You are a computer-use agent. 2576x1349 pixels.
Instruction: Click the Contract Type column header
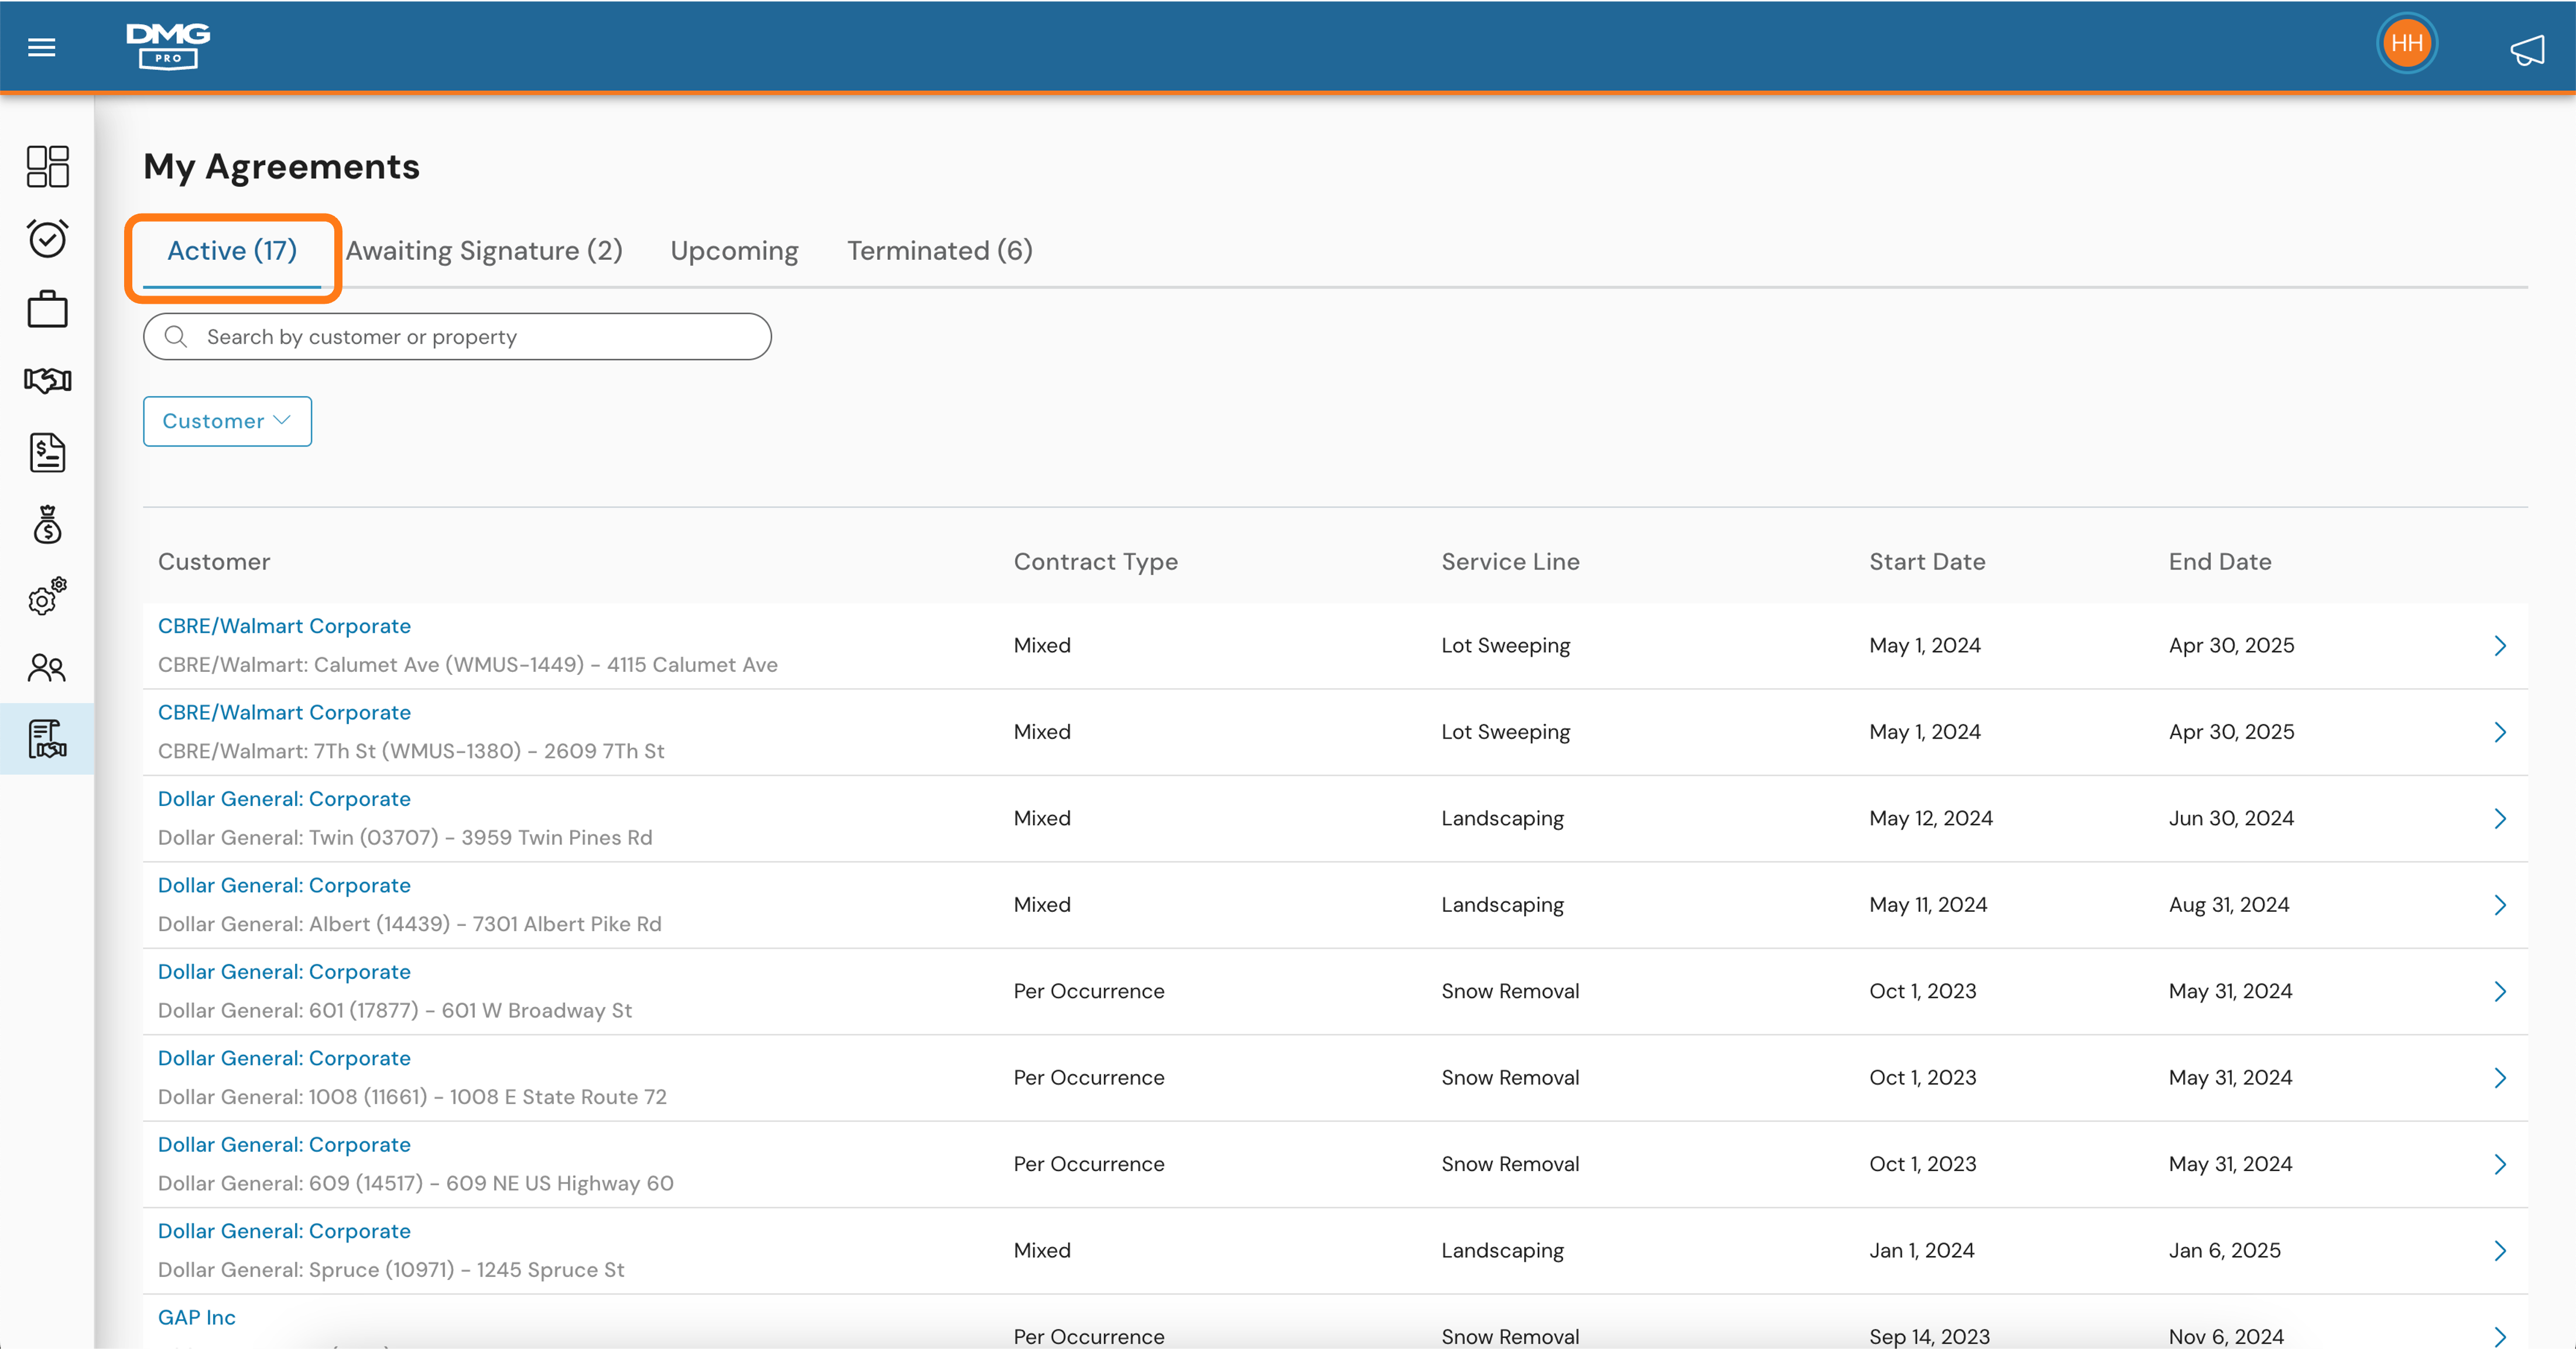click(x=1095, y=562)
